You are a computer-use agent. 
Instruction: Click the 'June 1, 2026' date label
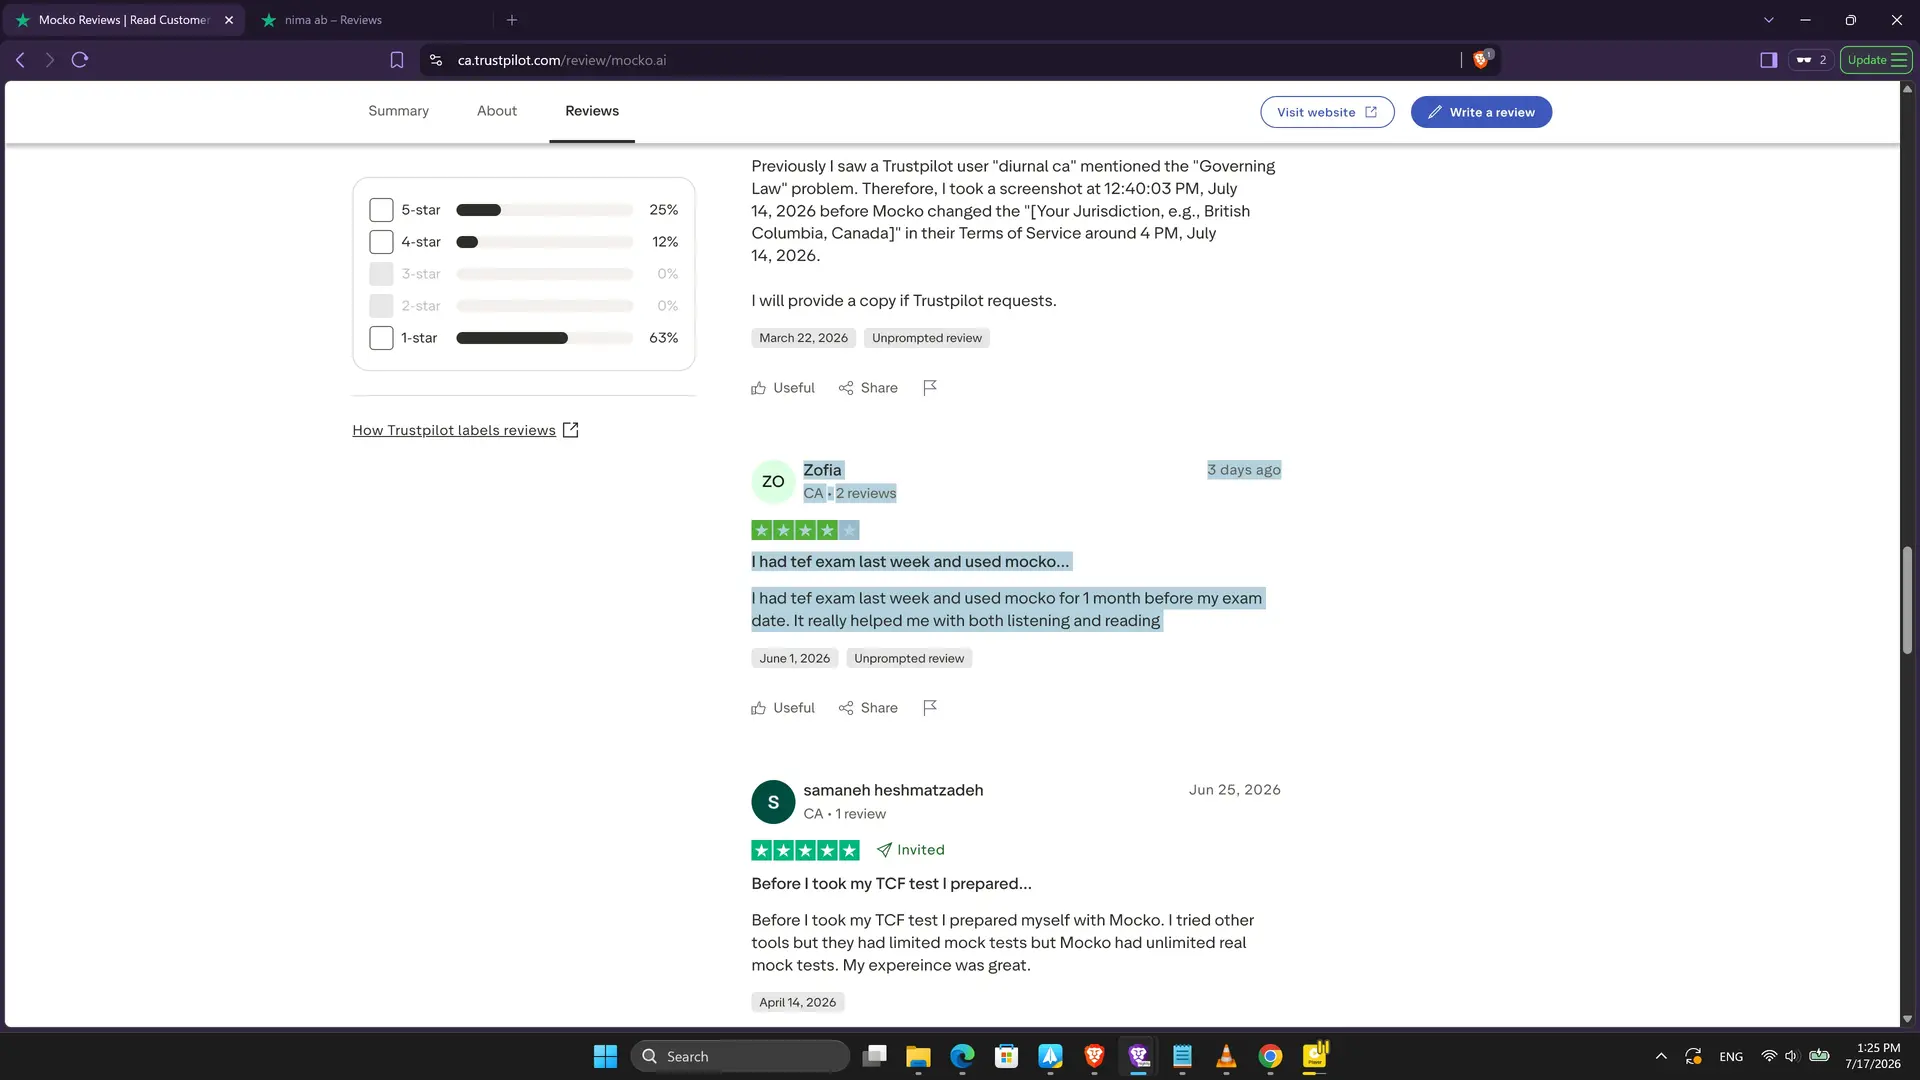pos(794,658)
